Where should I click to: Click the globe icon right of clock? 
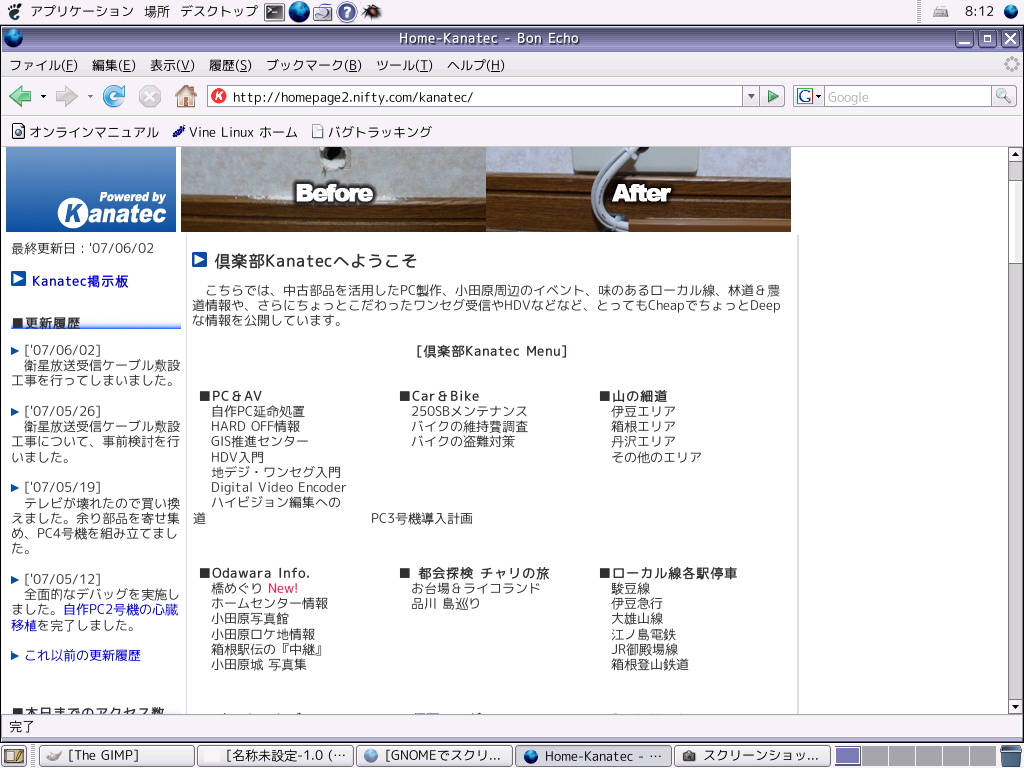1011,12
